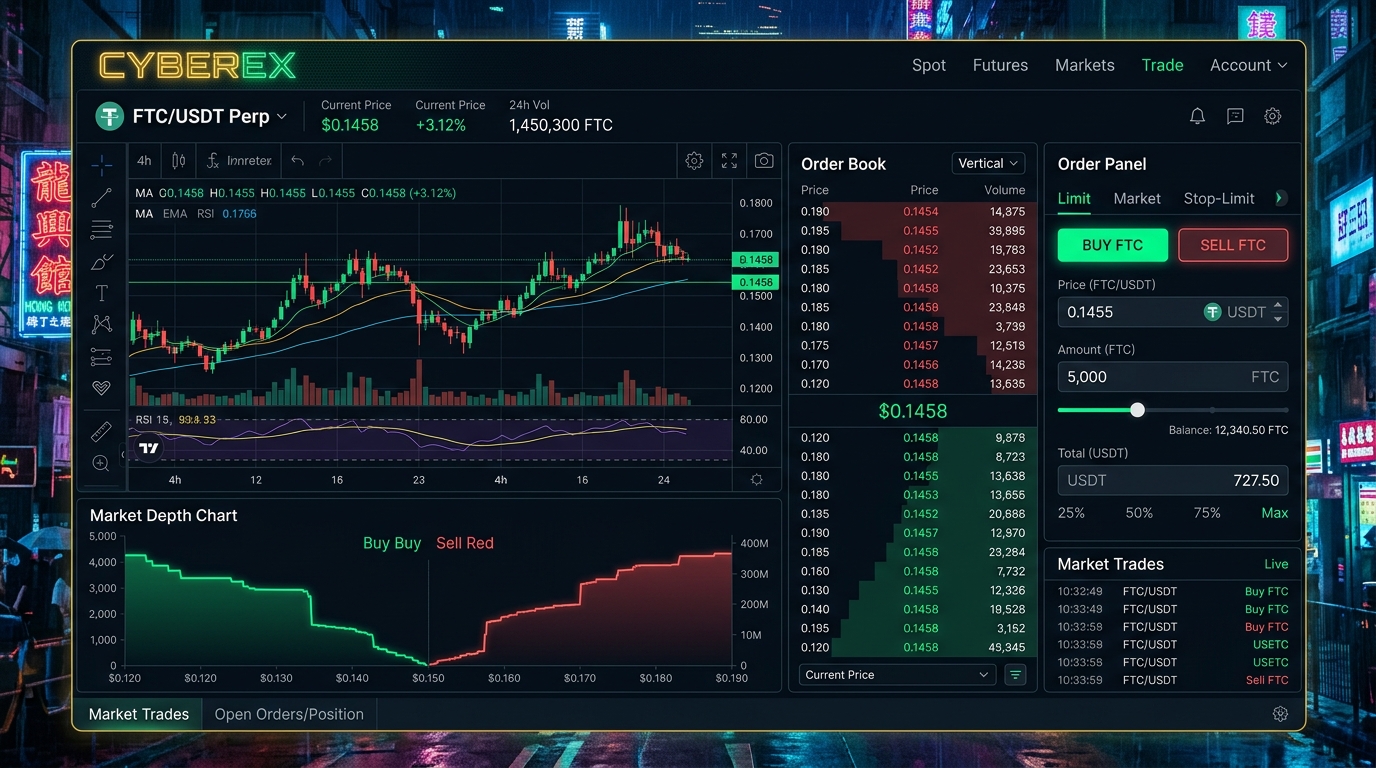Change the candlestick chart type
The height and width of the screenshot is (768, 1376).
179,160
